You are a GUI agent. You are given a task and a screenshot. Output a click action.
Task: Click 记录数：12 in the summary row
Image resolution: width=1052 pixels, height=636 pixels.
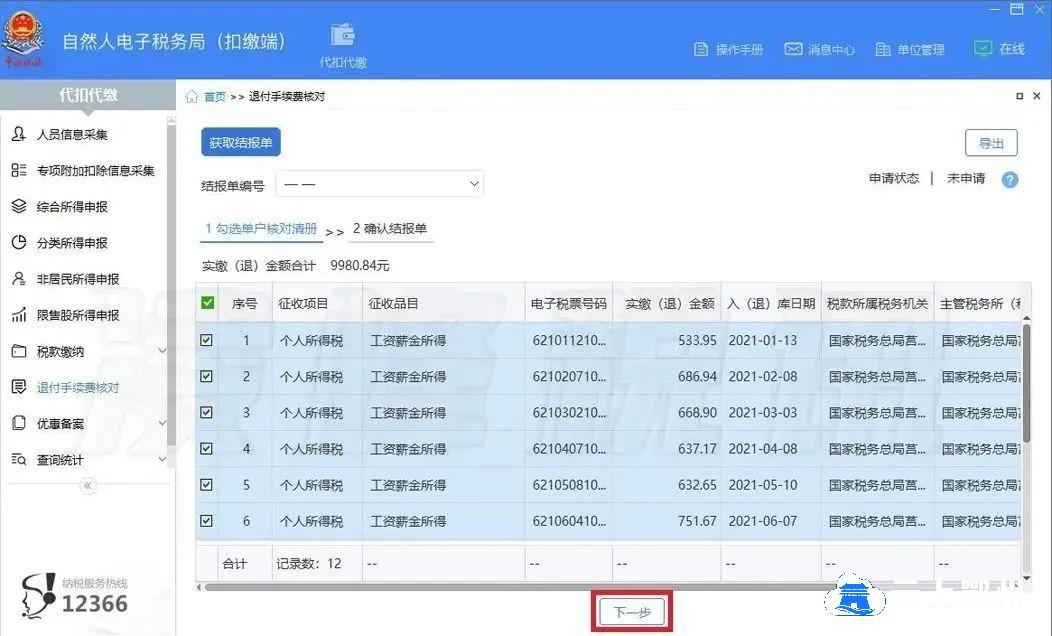click(309, 564)
